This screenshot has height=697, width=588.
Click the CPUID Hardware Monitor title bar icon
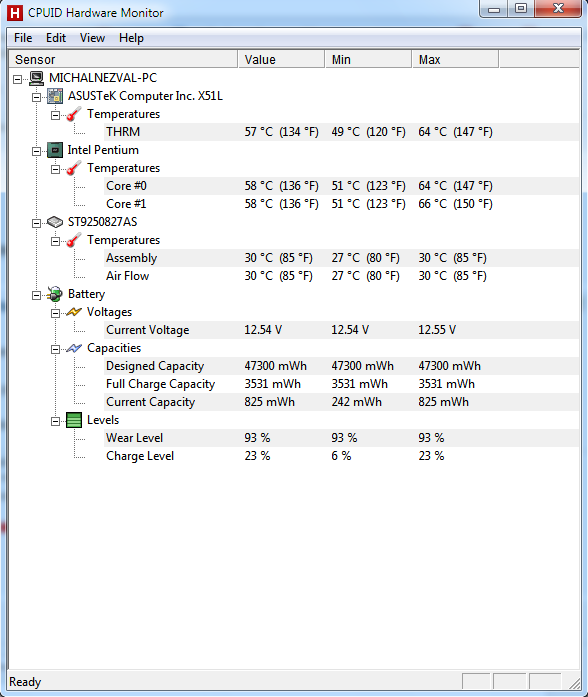pos(15,13)
